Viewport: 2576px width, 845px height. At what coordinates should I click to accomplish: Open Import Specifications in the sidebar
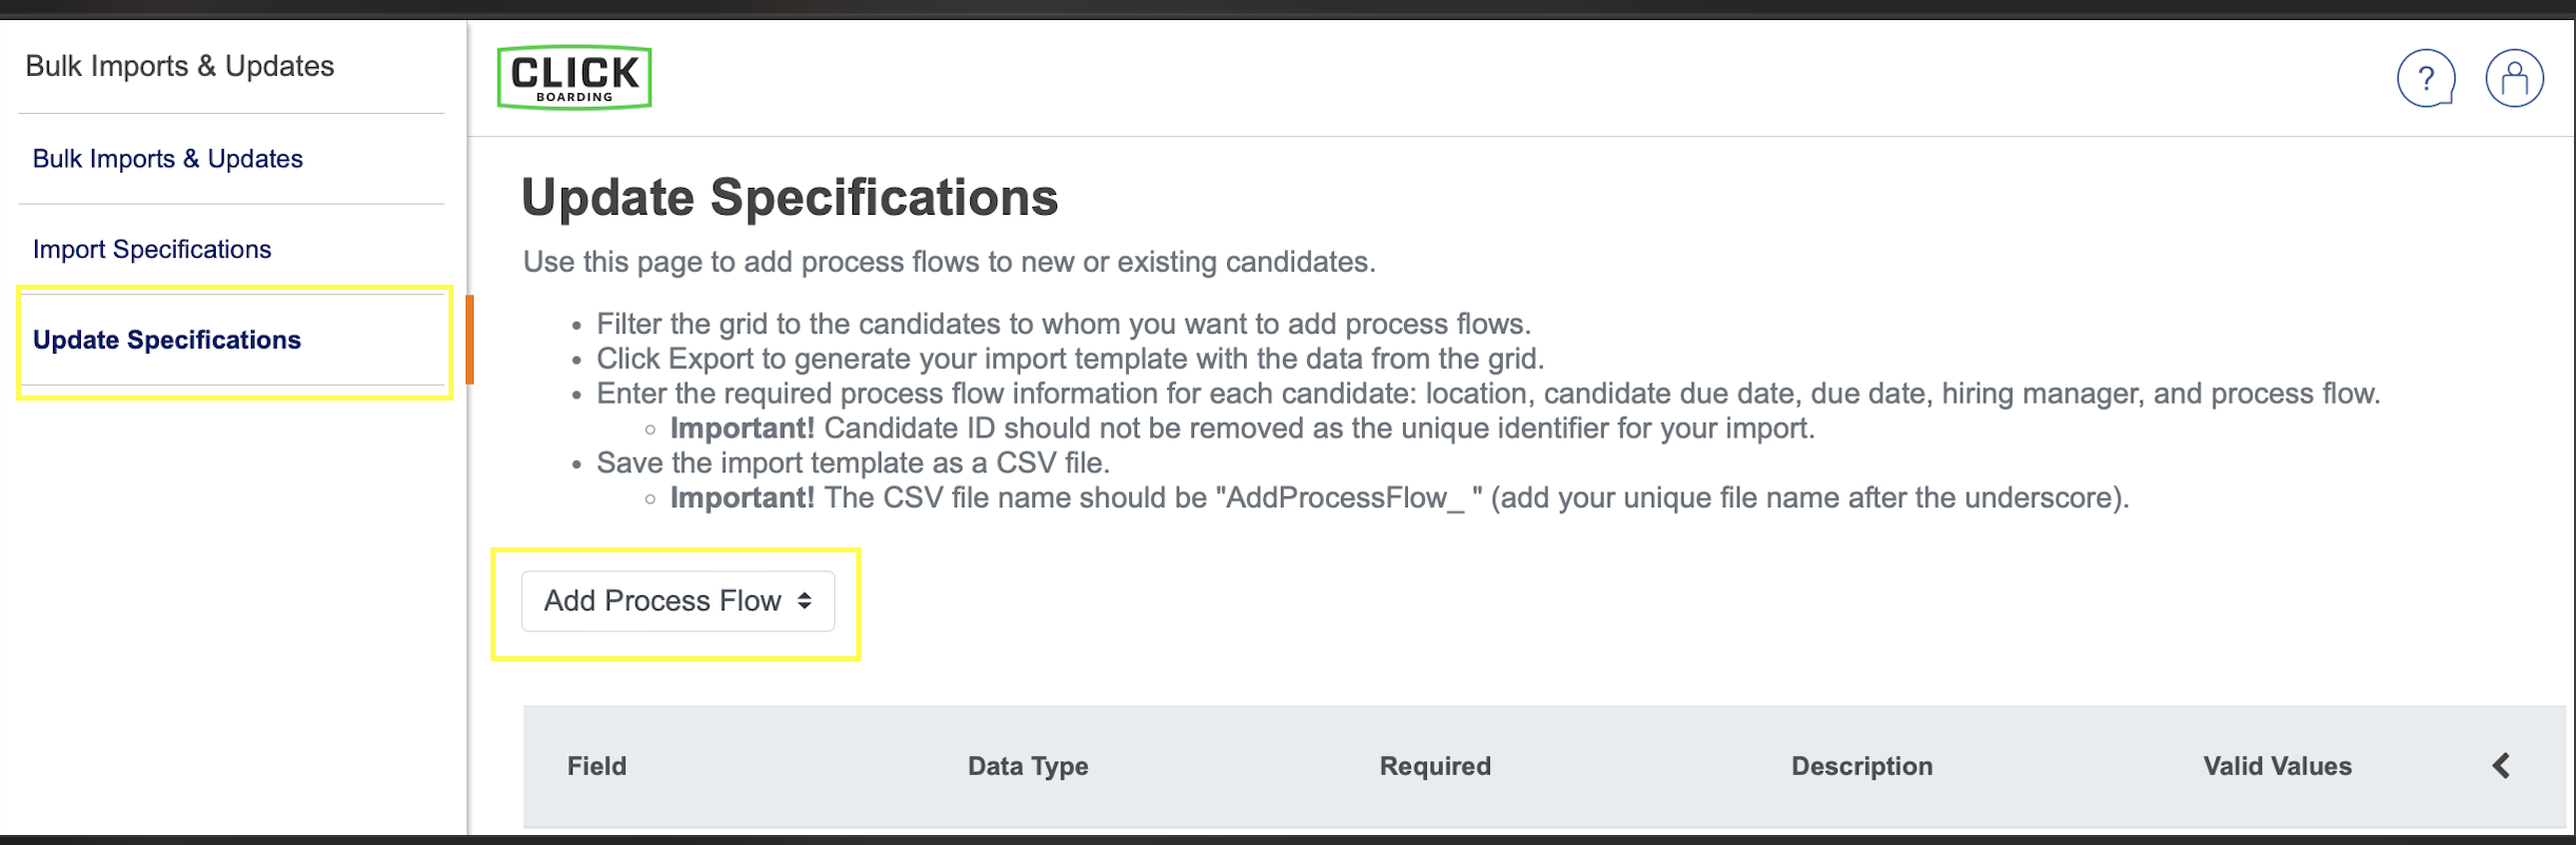tap(151, 249)
